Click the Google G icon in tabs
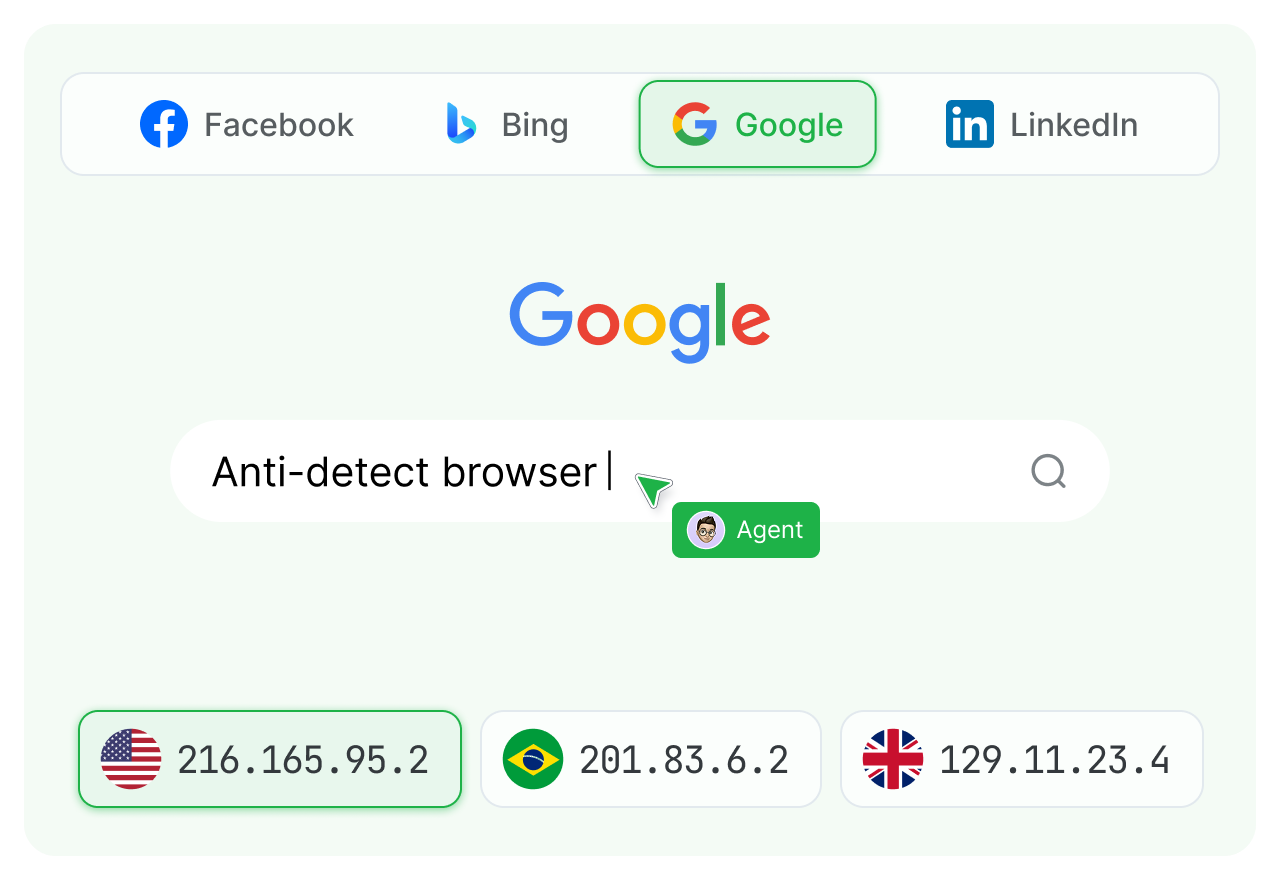Image resolution: width=1280 pixels, height=880 pixels. [x=695, y=125]
